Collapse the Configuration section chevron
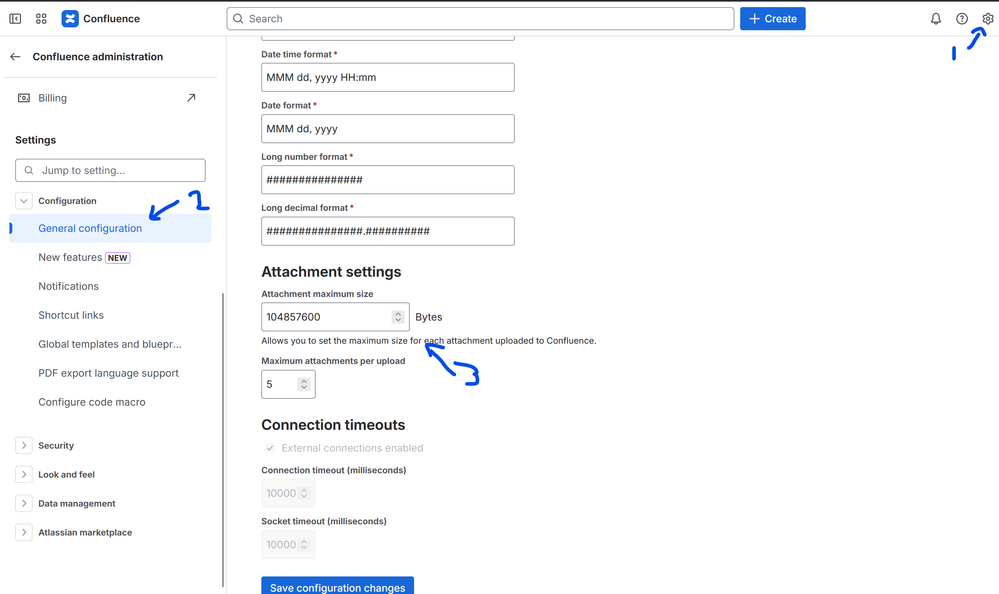The image size is (999, 594). (23, 200)
